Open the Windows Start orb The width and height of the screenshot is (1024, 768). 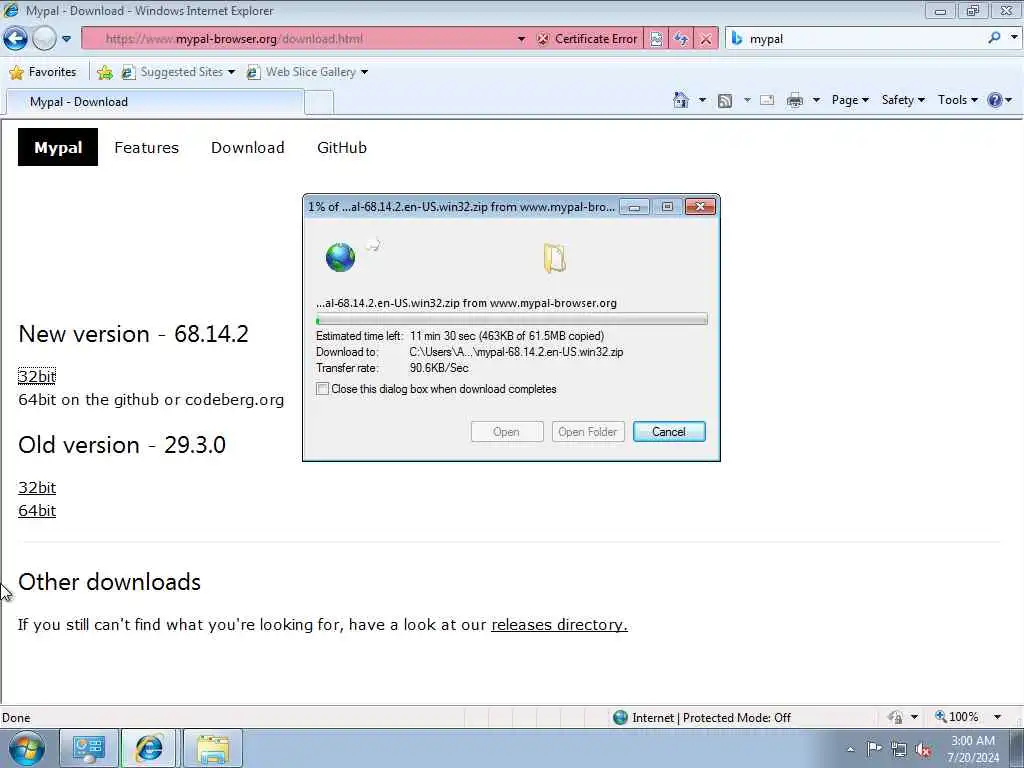click(27, 748)
